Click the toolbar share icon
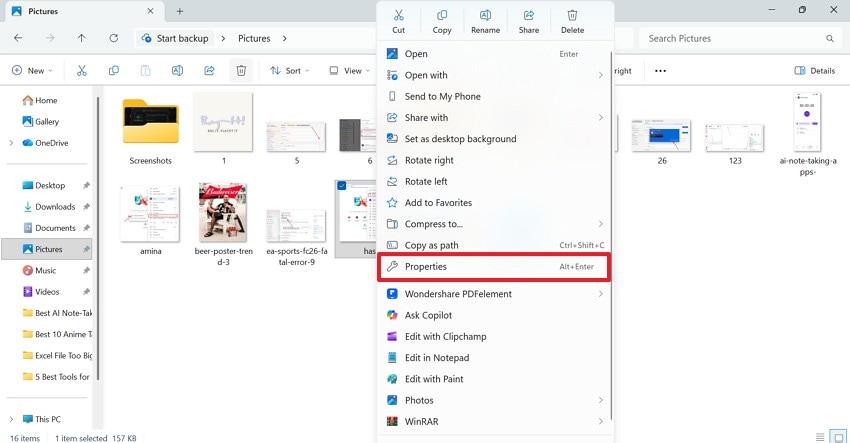850x443 pixels. pyautogui.click(x=209, y=70)
